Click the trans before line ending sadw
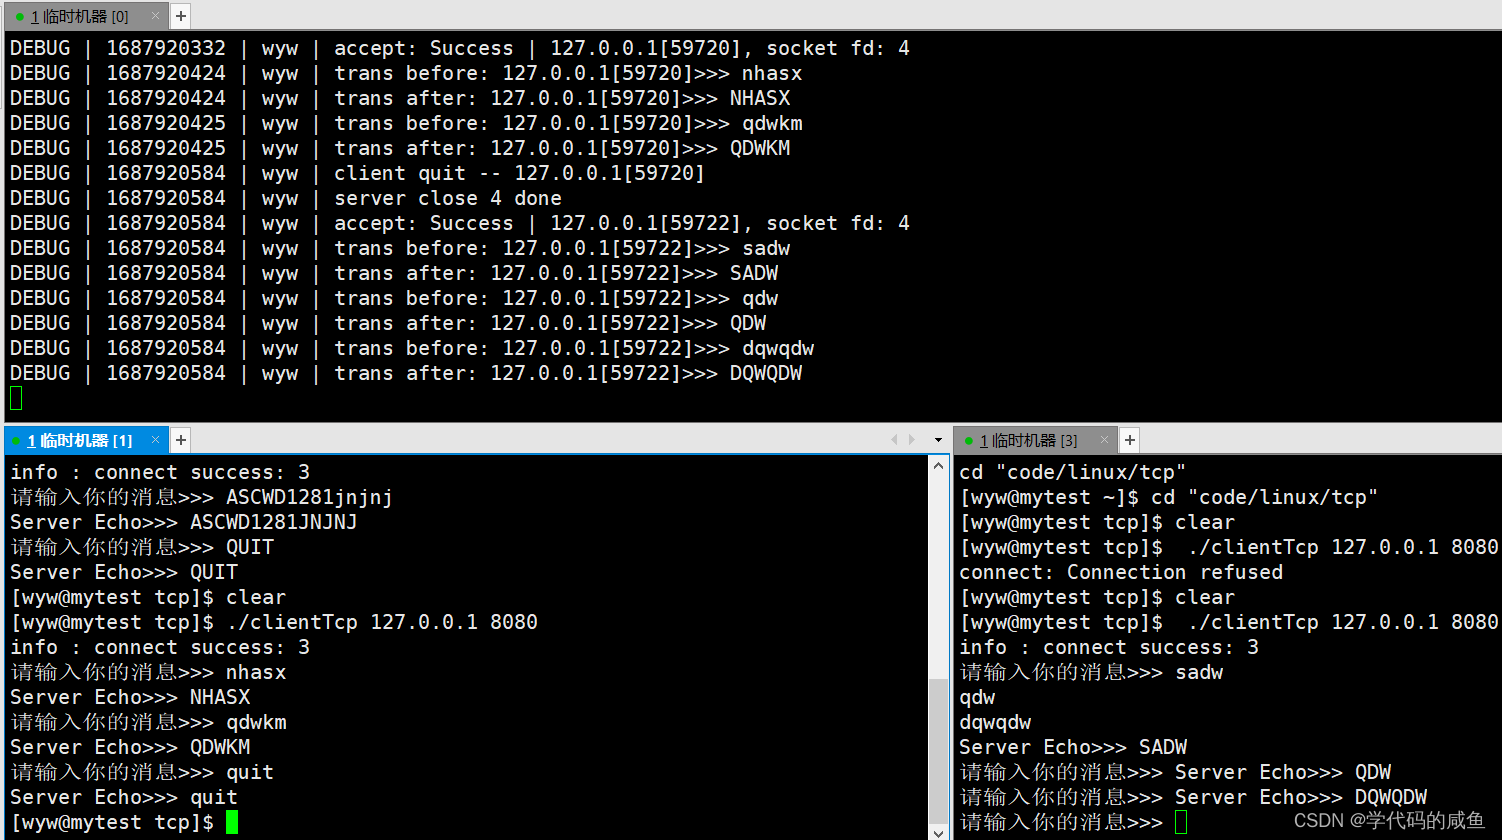 pyautogui.click(x=400, y=248)
